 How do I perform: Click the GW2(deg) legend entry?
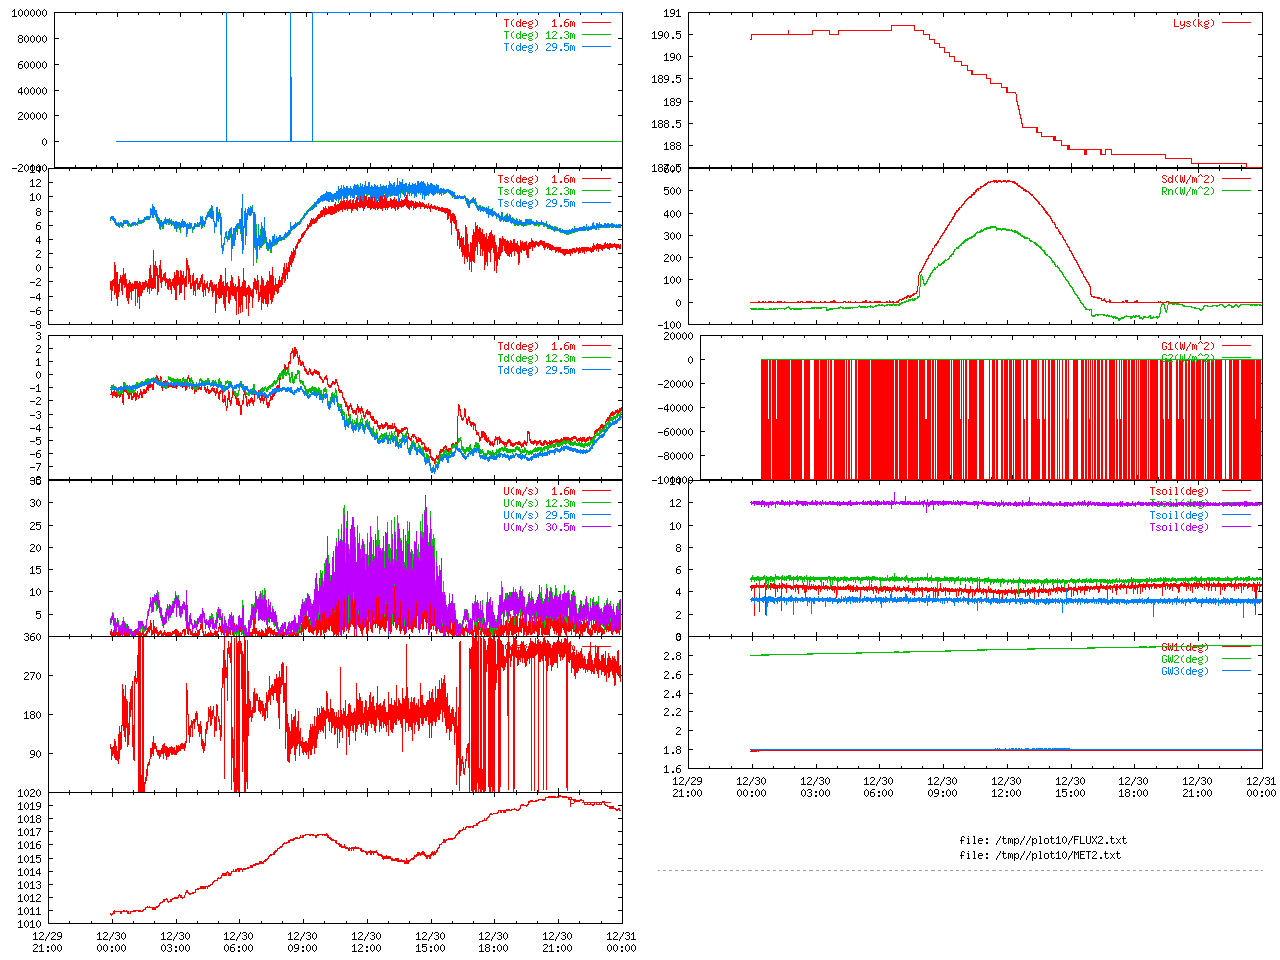1184,659
